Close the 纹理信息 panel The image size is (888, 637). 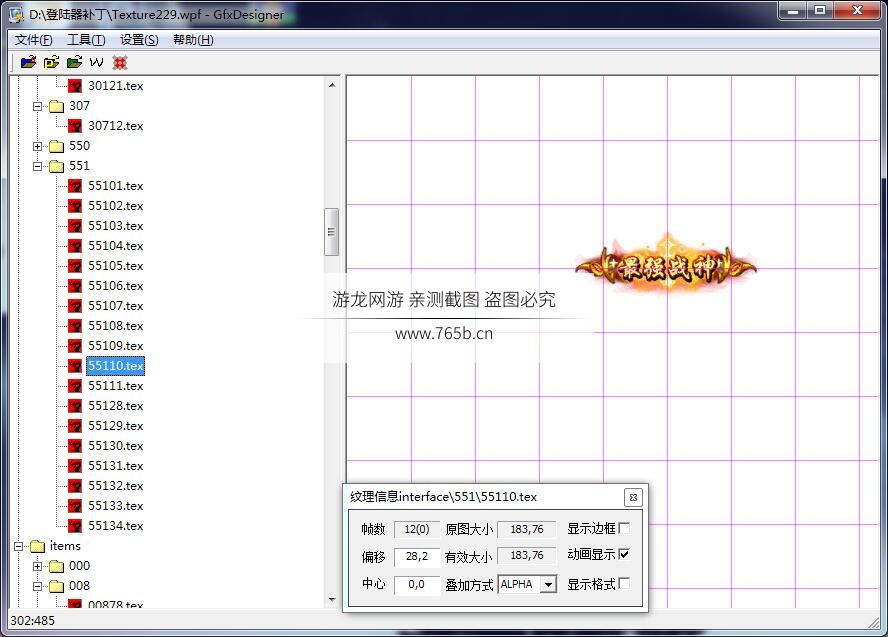coord(633,498)
